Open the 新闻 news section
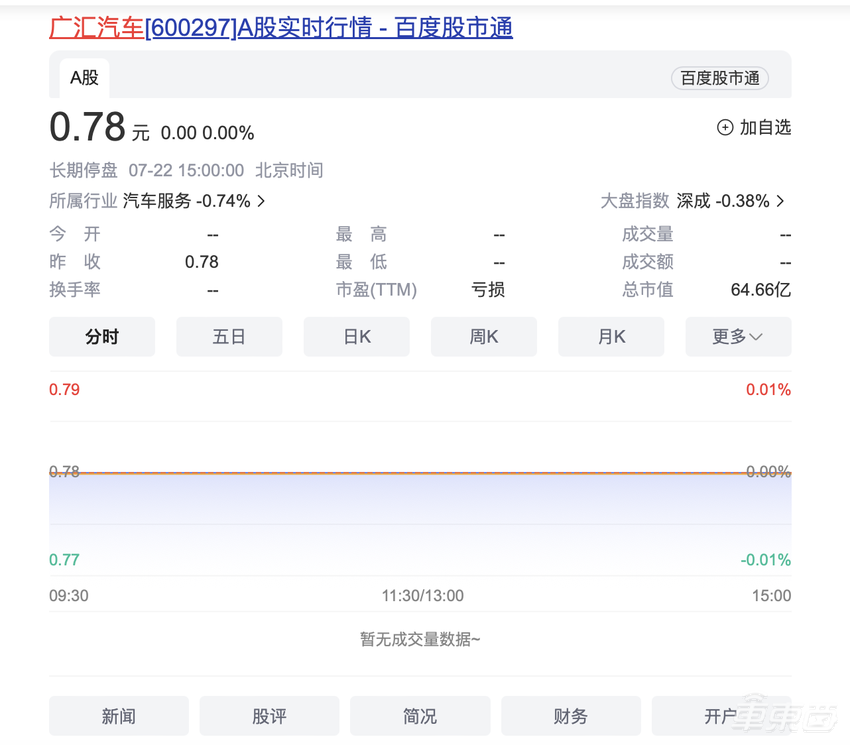This screenshot has width=850, height=745. point(118,715)
